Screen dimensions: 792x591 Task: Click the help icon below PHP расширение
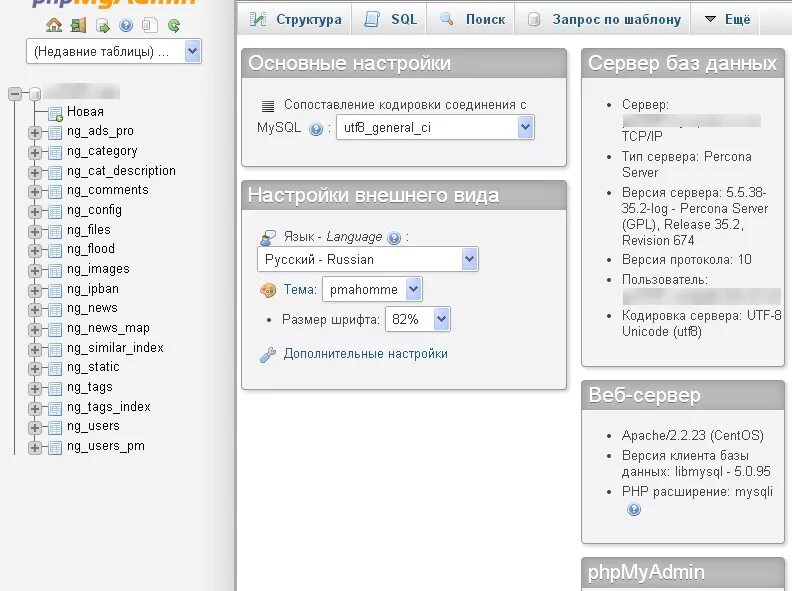(x=634, y=509)
